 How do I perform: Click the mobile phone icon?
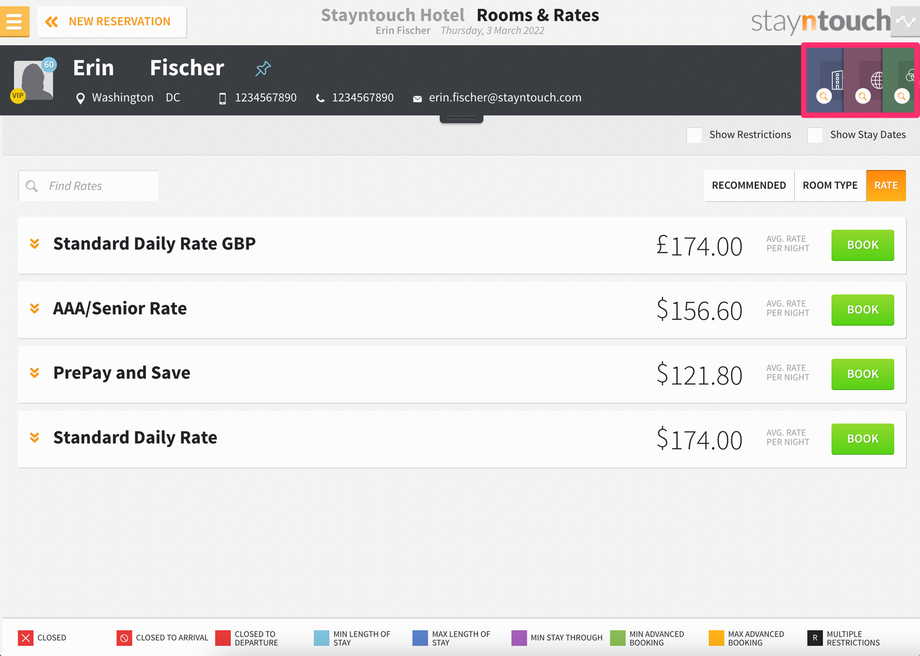point(222,99)
